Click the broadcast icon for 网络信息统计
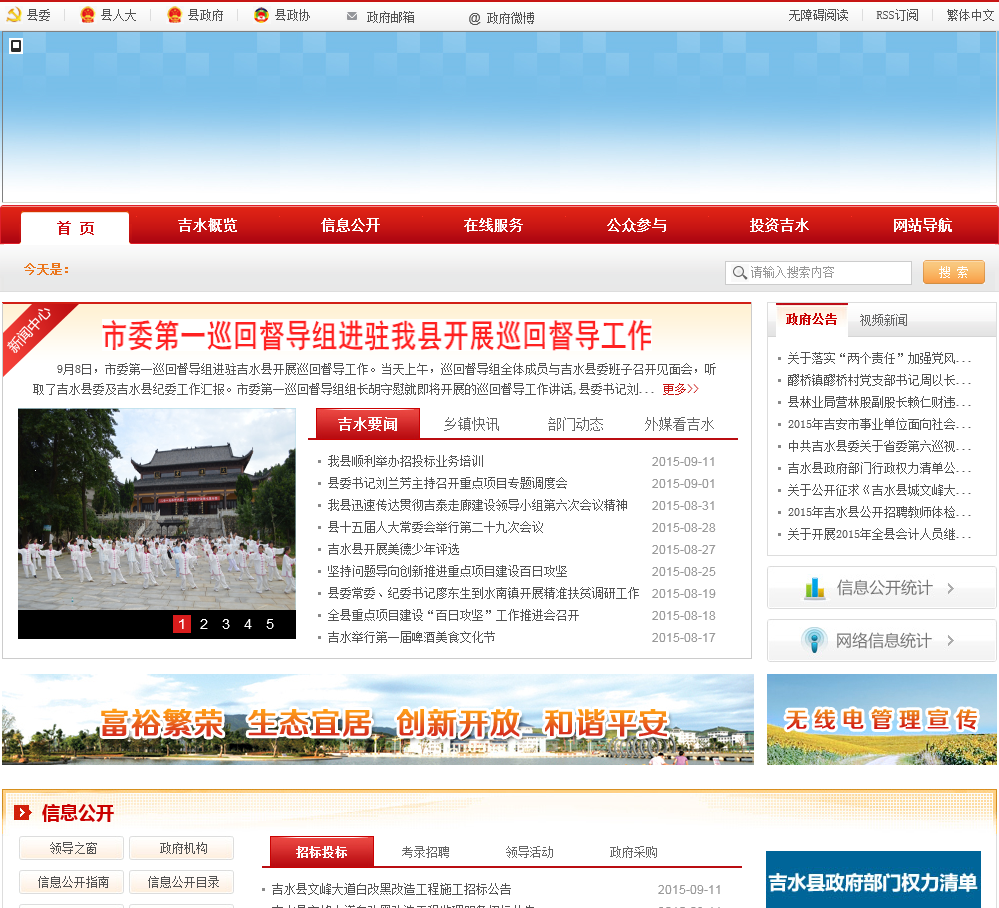This screenshot has height=908, width=999. click(814, 640)
